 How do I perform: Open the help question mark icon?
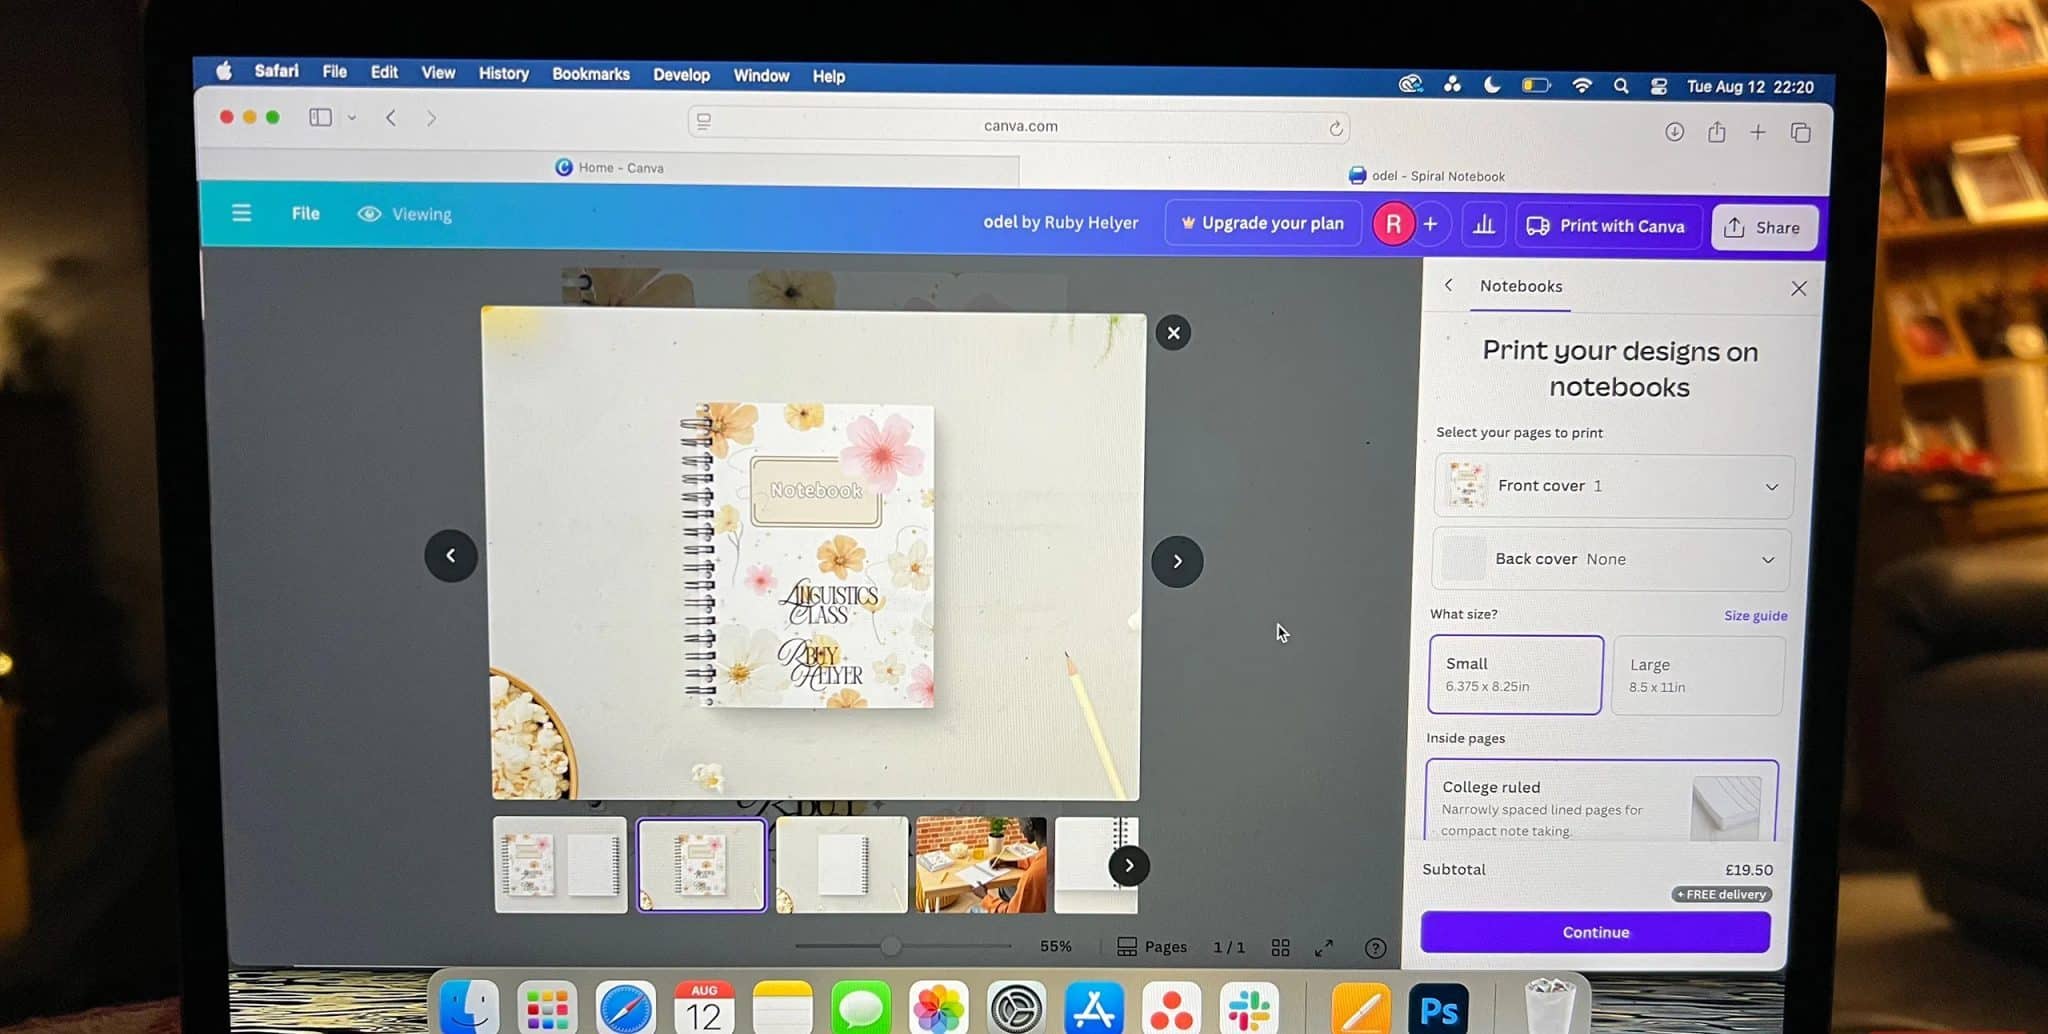pos(1376,948)
